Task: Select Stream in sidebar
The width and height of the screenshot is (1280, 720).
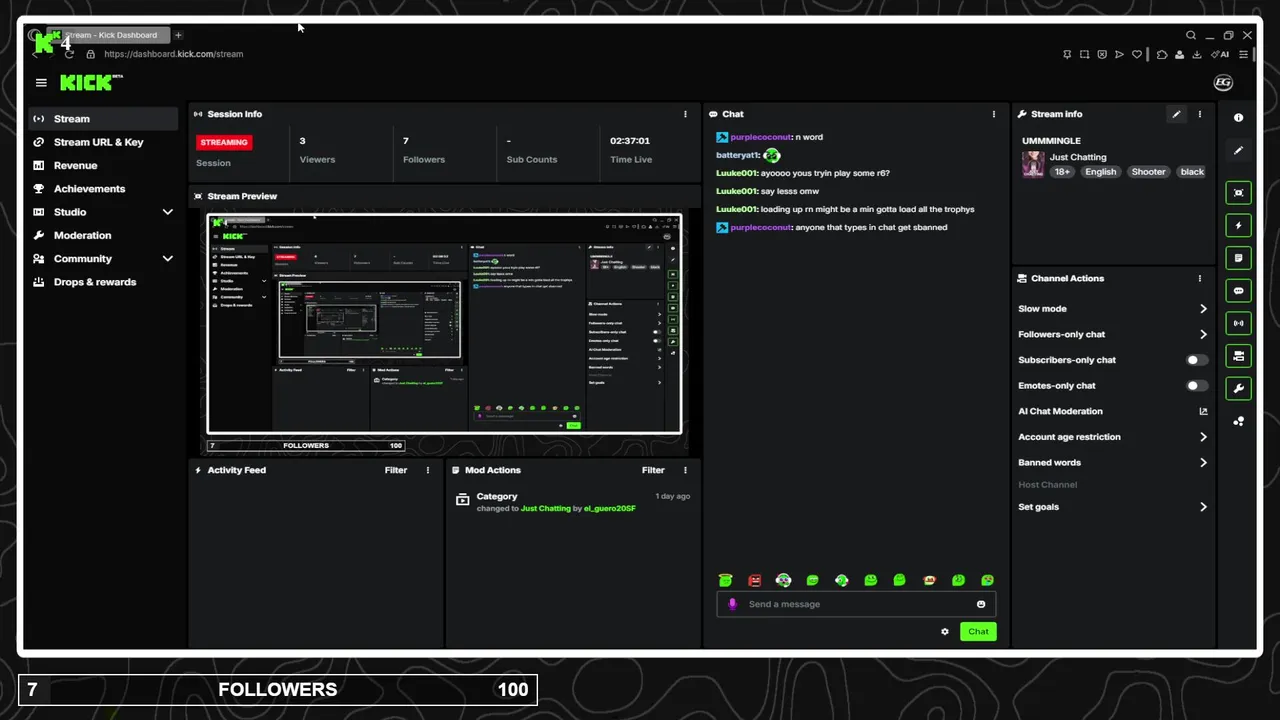Action: (103, 119)
